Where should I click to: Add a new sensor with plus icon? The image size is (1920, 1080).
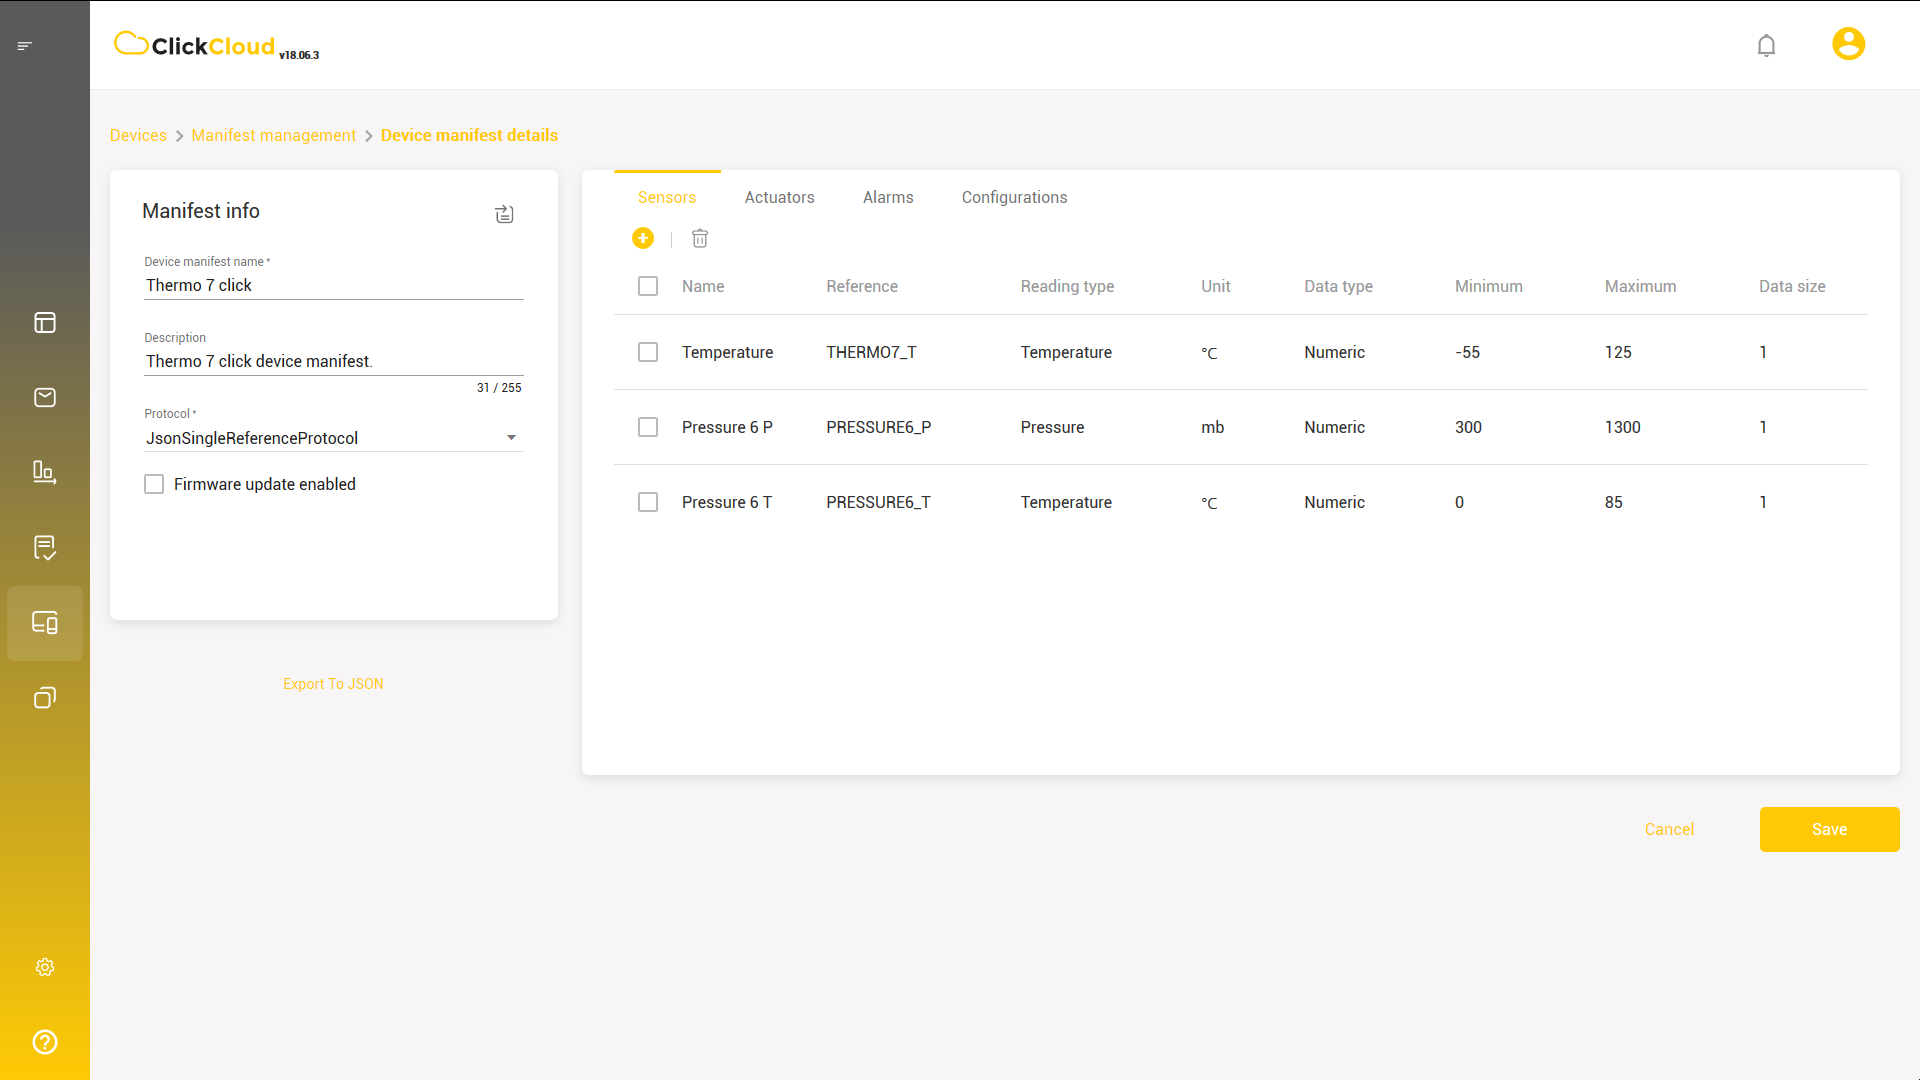[x=643, y=238]
